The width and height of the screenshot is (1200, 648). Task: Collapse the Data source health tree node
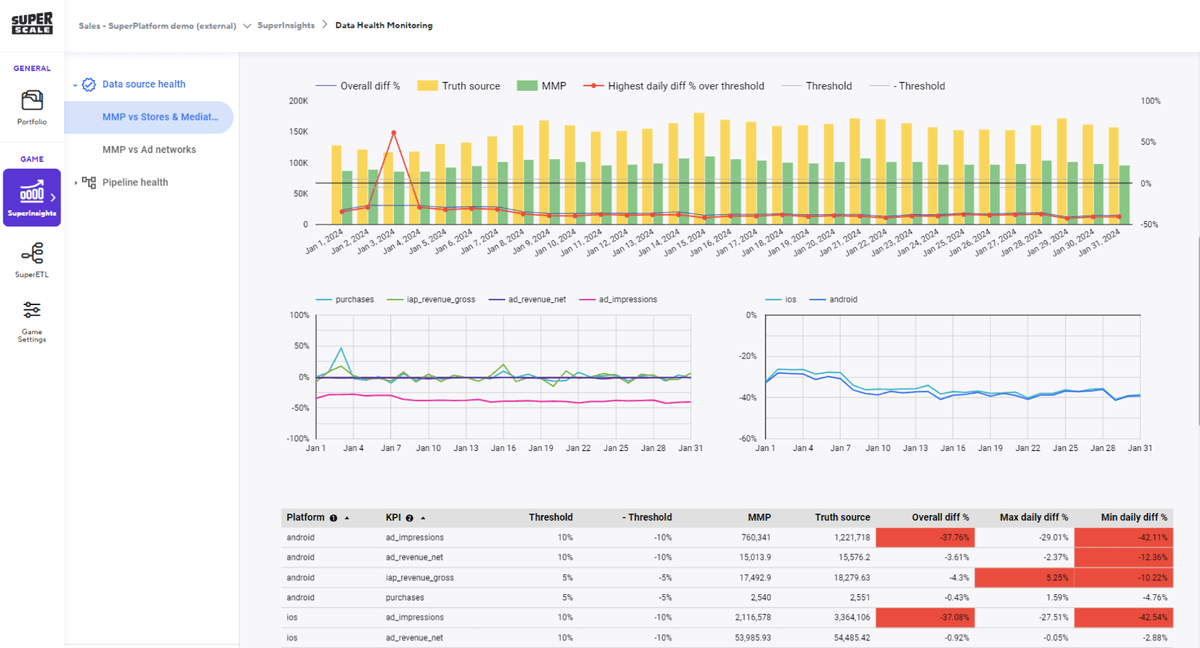75,85
